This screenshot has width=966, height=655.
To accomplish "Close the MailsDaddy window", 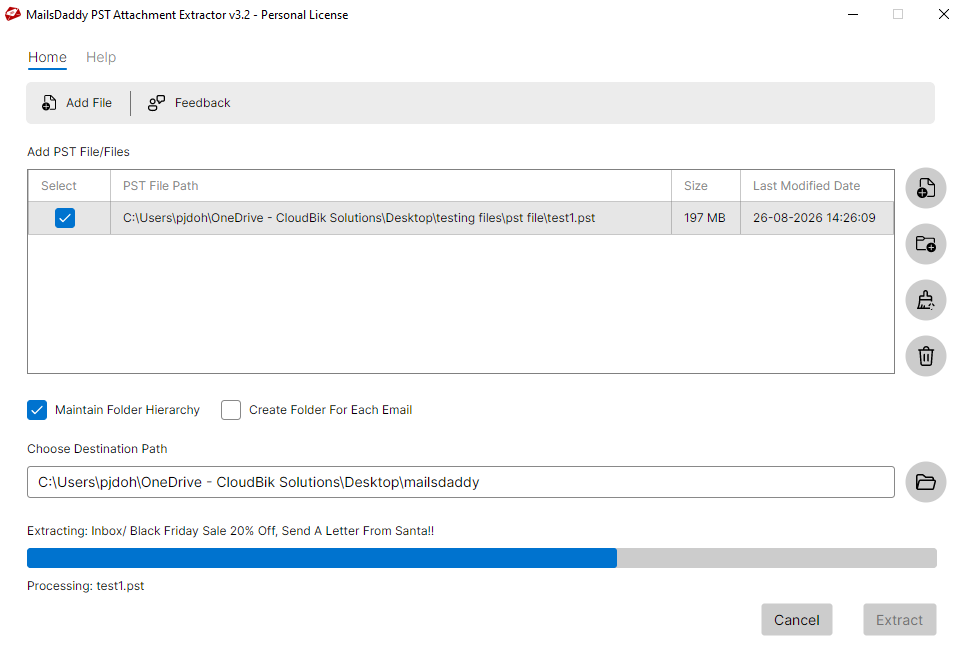I will (x=943, y=14).
